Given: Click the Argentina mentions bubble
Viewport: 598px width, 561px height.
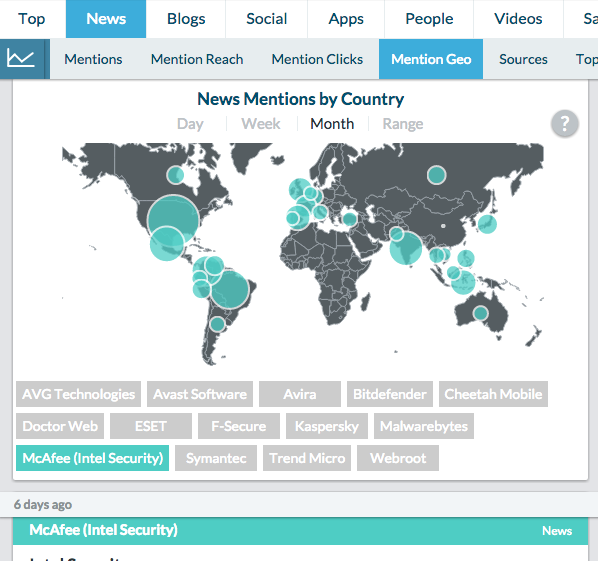Looking at the screenshot, I should 217,325.
